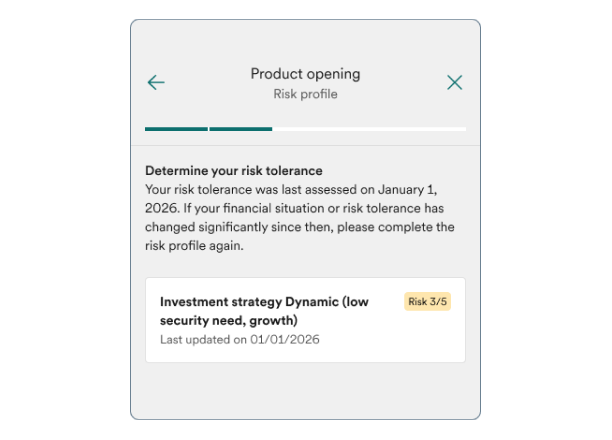Click the phrase 'changed significantly since then'

click(239, 227)
